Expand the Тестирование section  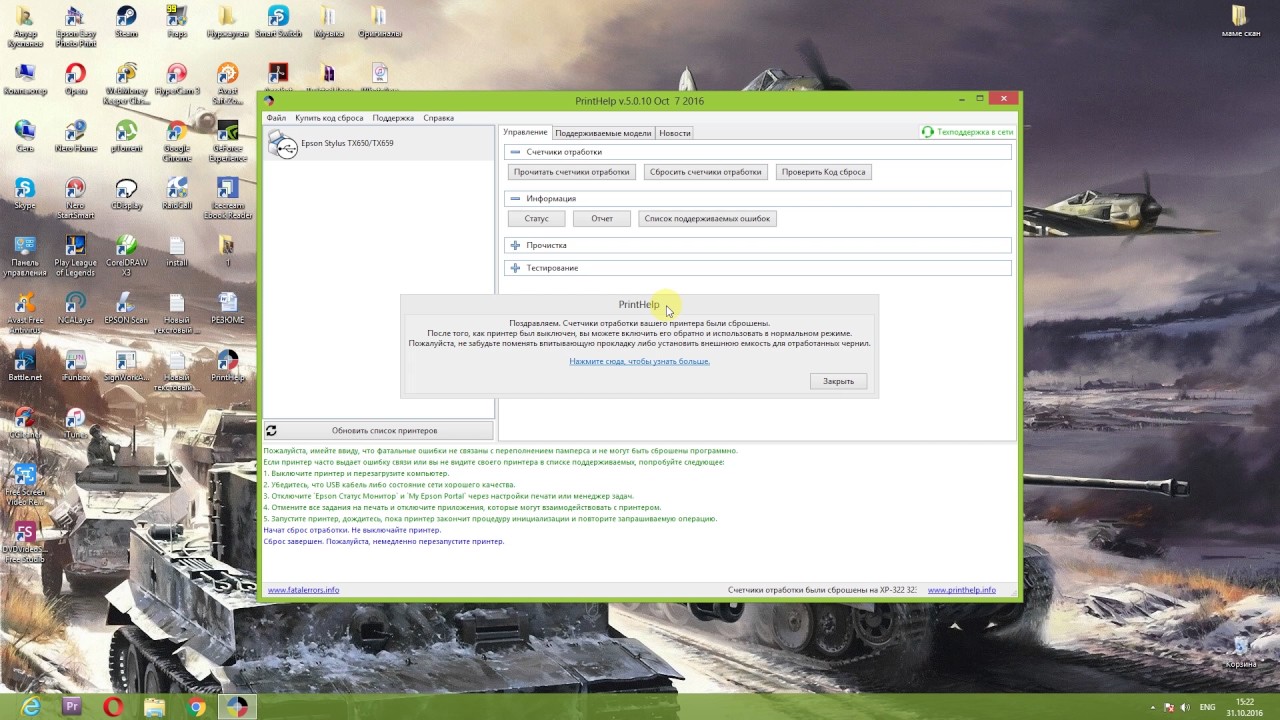515,268
